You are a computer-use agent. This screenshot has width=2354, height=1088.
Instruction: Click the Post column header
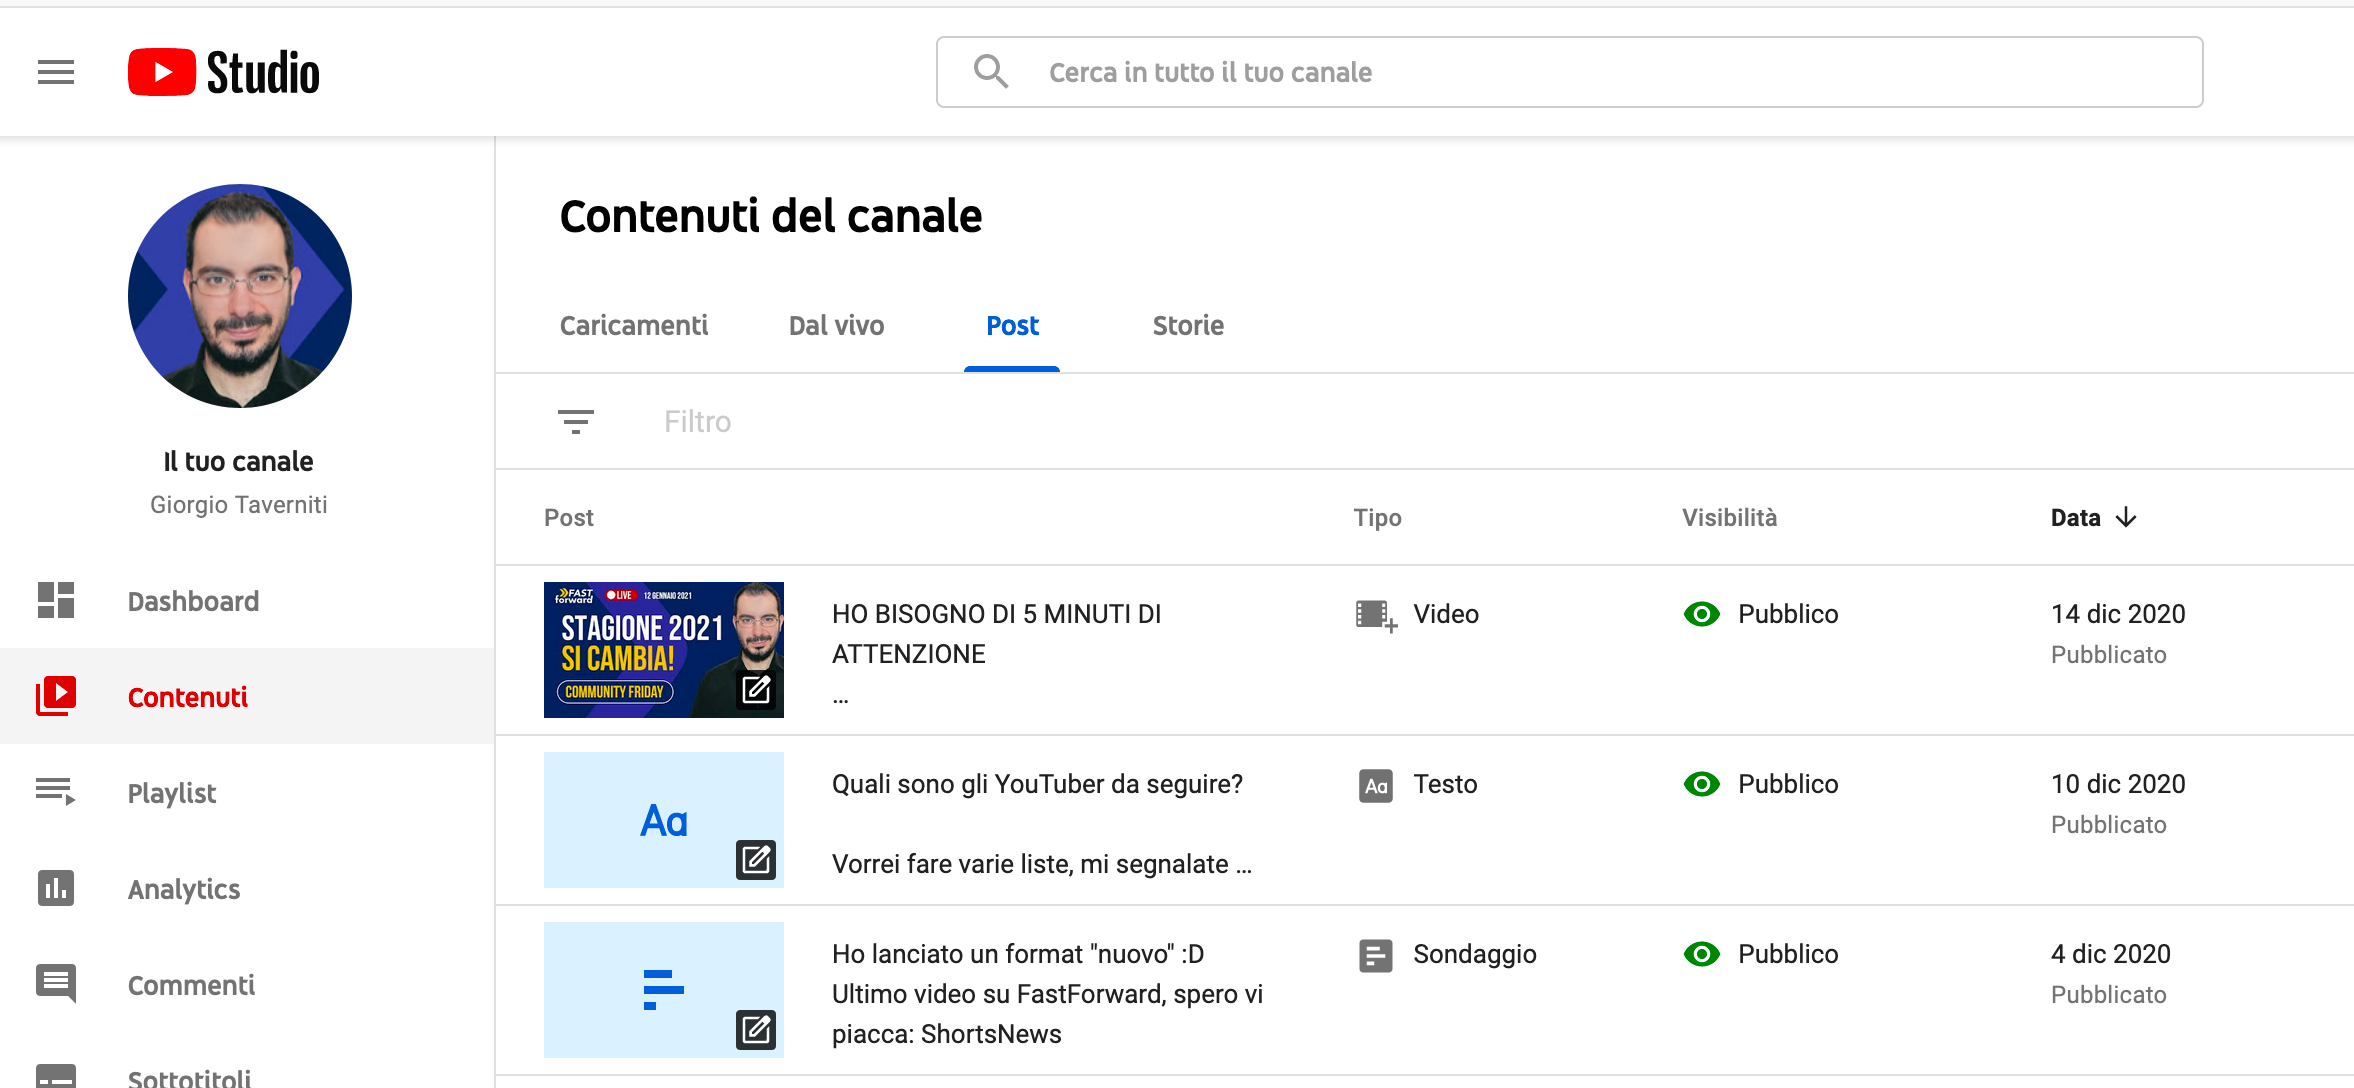pyautogui.click(x=568, y=517)
